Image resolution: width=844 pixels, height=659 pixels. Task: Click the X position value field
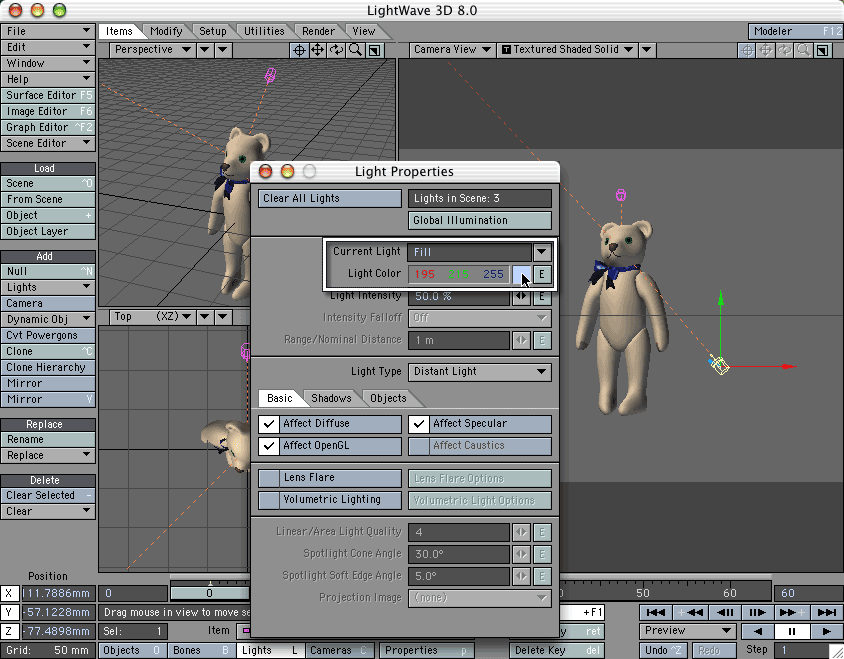point(58,593)
